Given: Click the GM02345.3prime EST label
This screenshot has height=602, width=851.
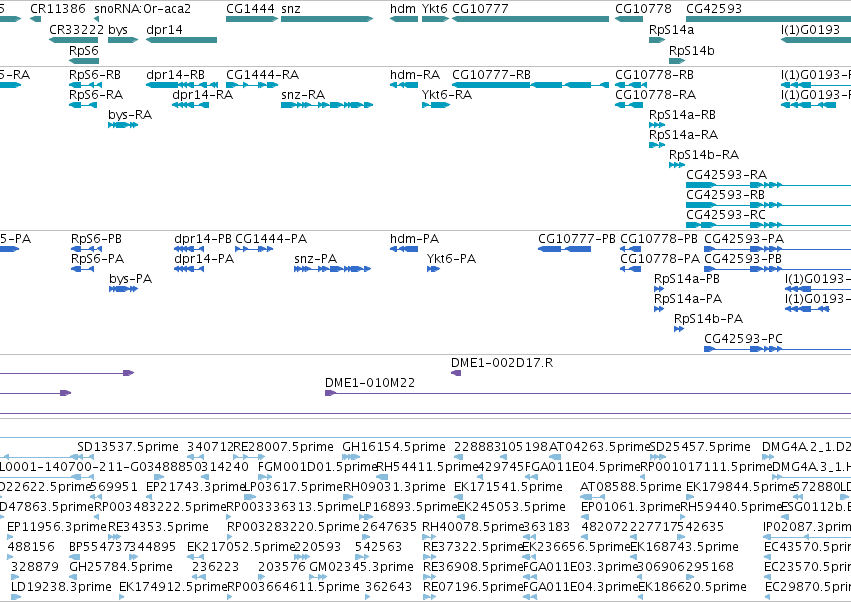Looking at the screenshot, I should pyautogui.click(x=361, y=567).
